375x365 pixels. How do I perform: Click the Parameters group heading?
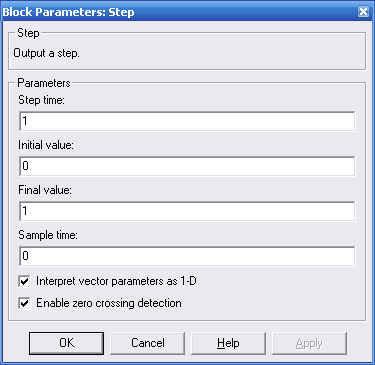tap(44, 83)
